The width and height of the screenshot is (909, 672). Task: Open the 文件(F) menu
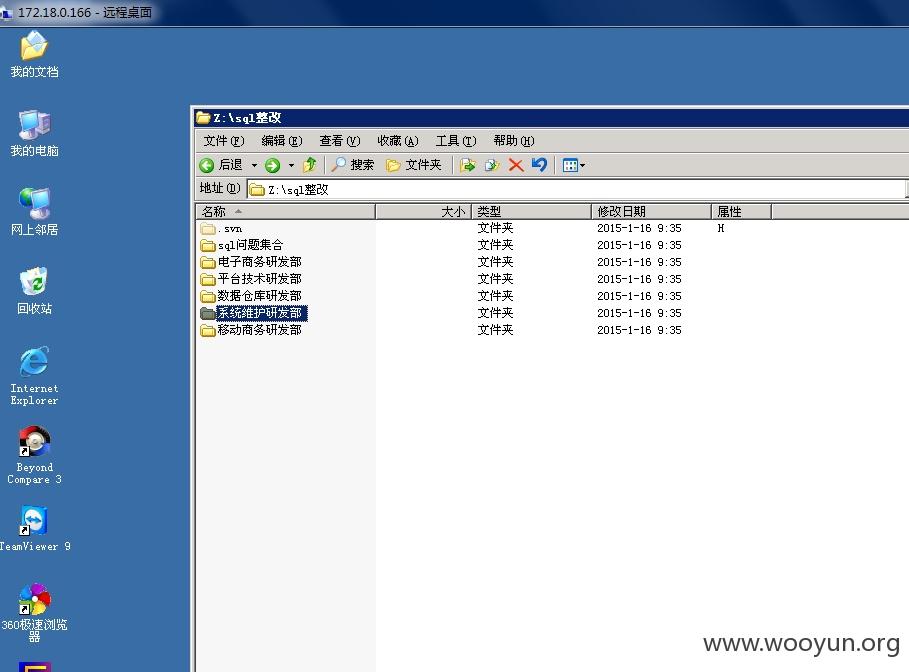224,141
